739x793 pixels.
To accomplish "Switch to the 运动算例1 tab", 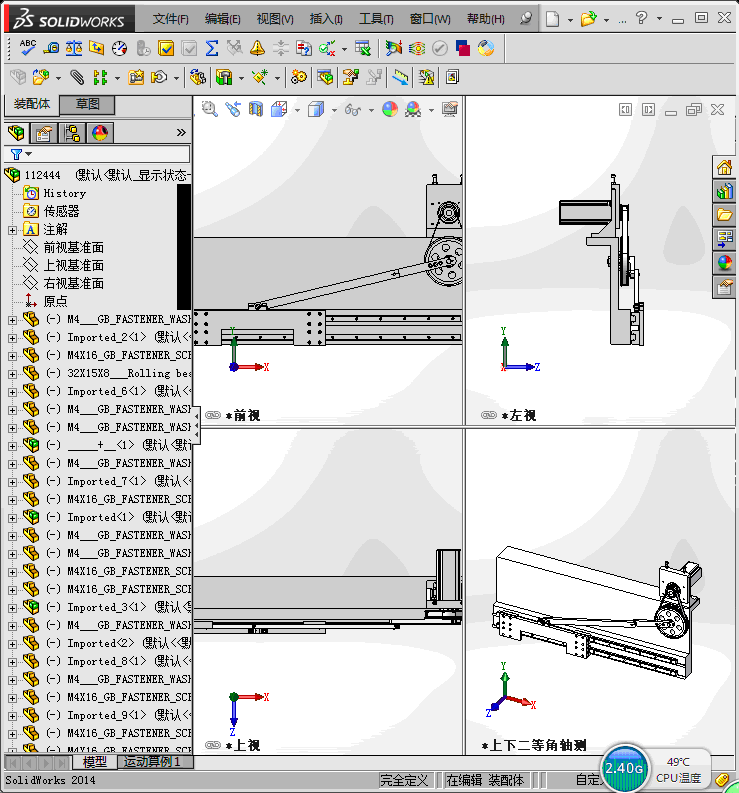I will (153, 762).
